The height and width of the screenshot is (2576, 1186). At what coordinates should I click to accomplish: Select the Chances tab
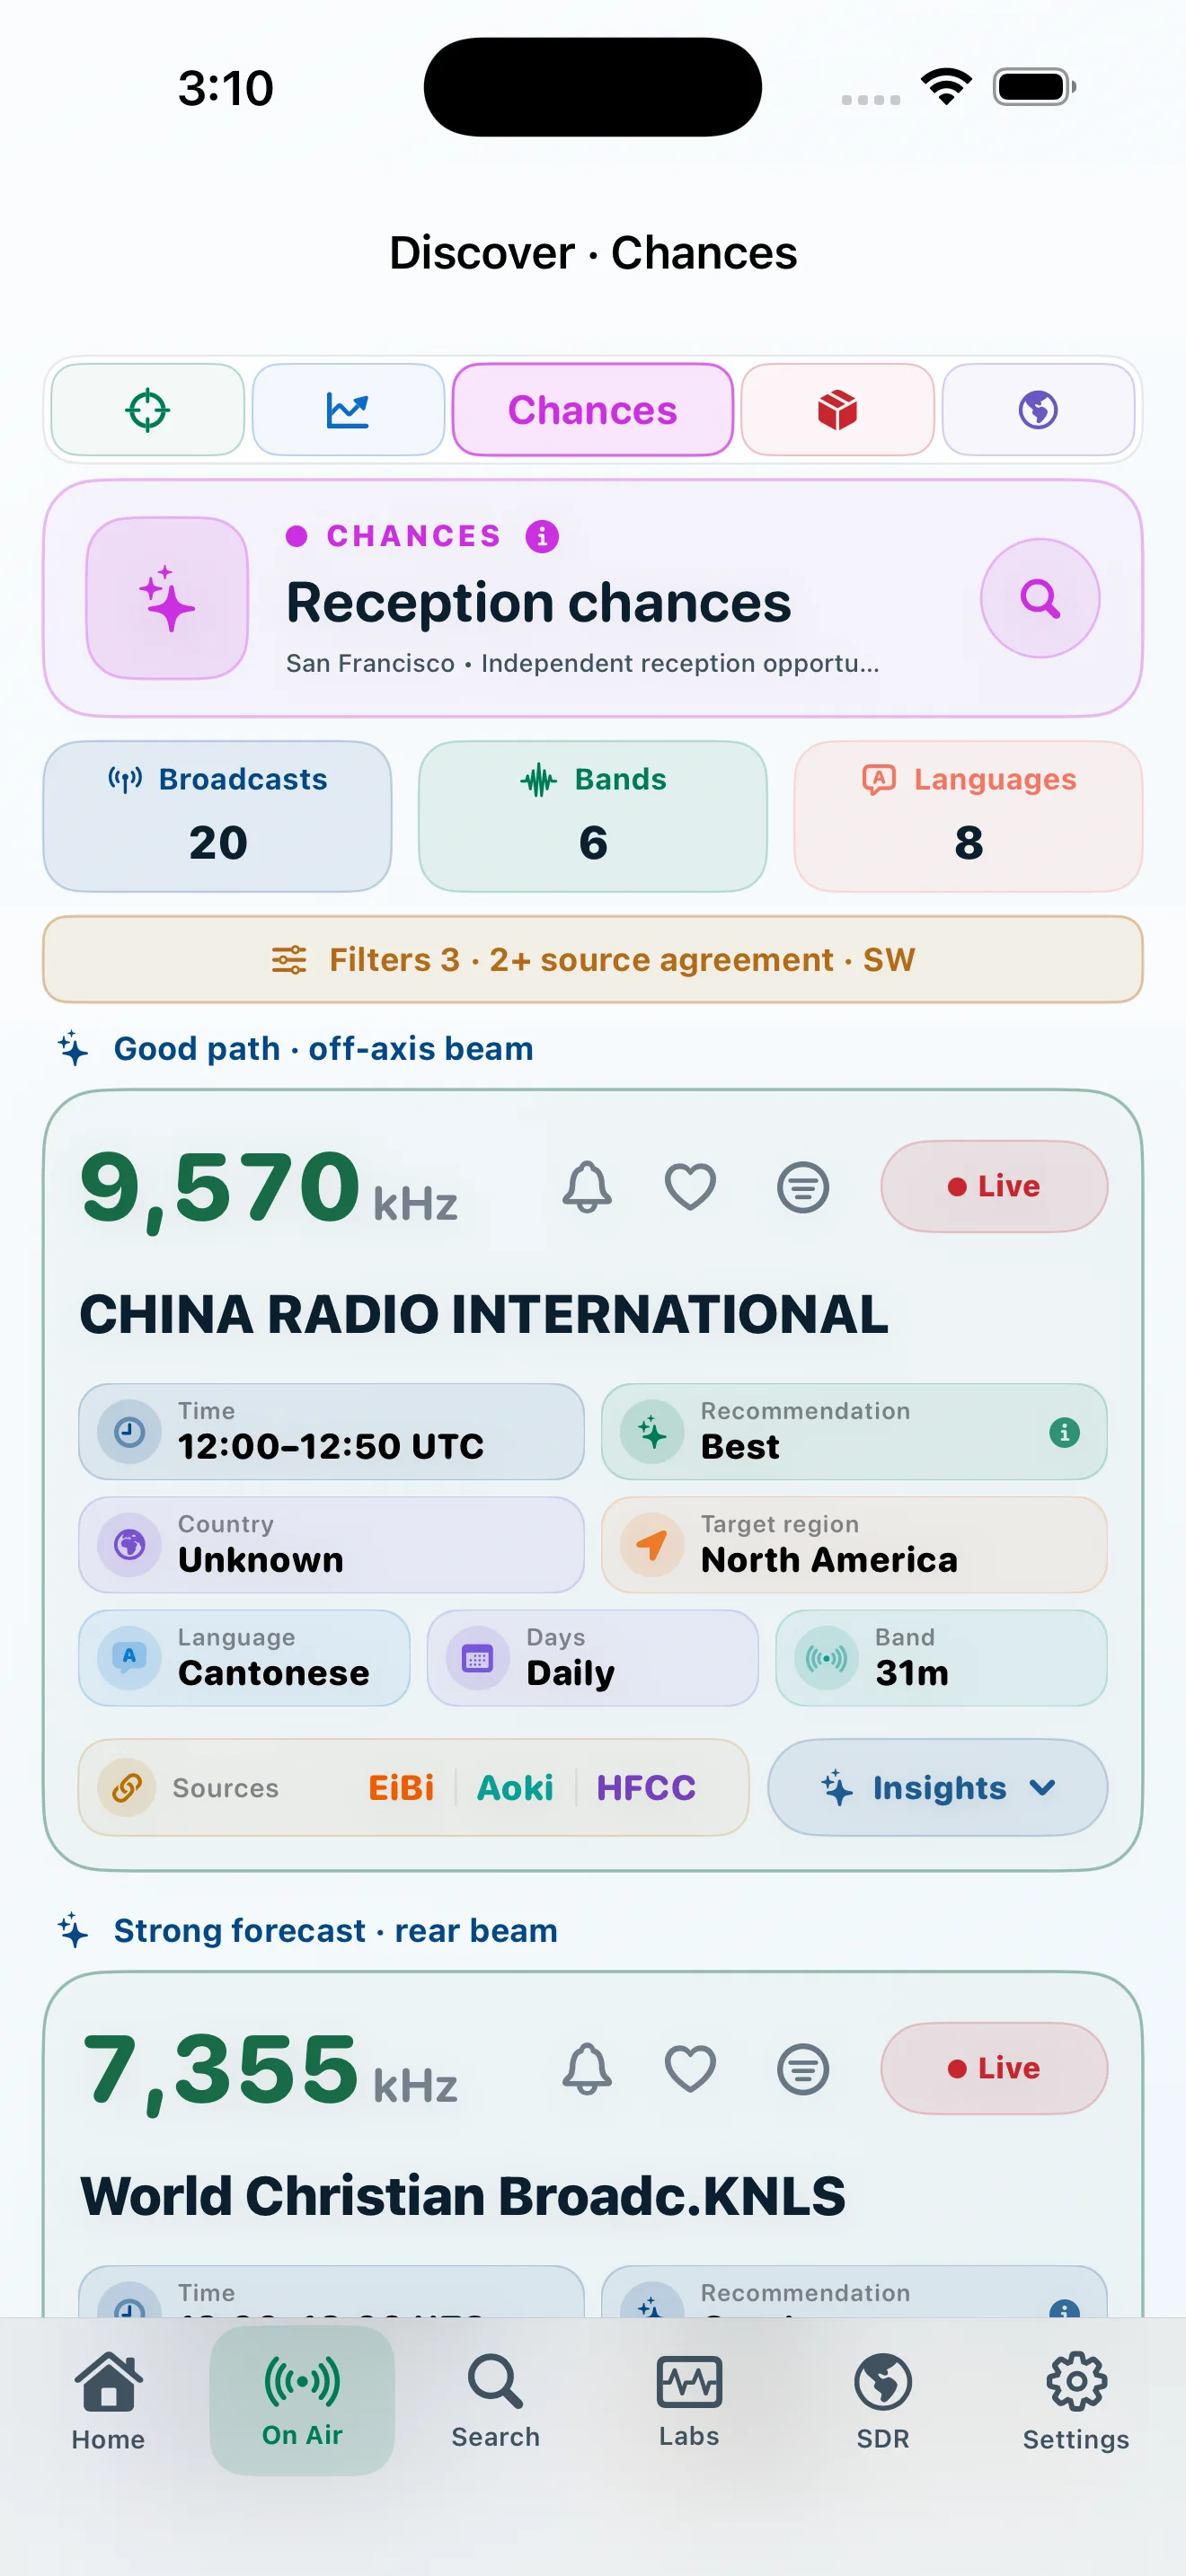click(593, 410)
